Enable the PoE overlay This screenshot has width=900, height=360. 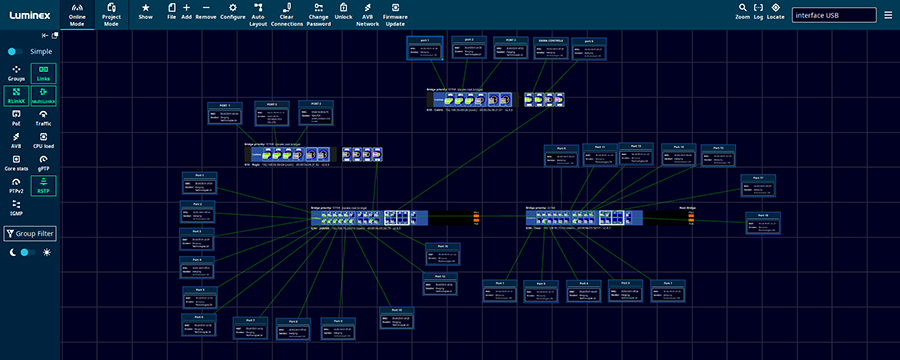coord(17,118)
